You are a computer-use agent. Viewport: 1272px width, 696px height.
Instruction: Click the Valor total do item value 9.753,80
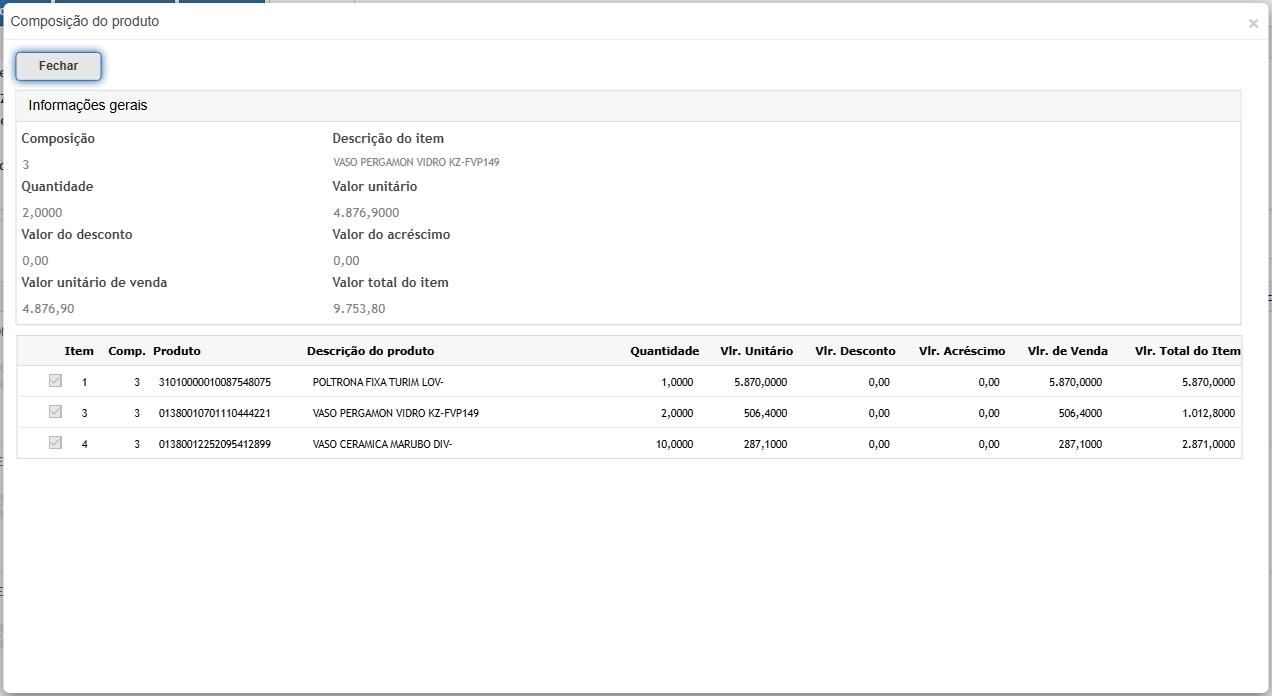click(x=359, y=308)
